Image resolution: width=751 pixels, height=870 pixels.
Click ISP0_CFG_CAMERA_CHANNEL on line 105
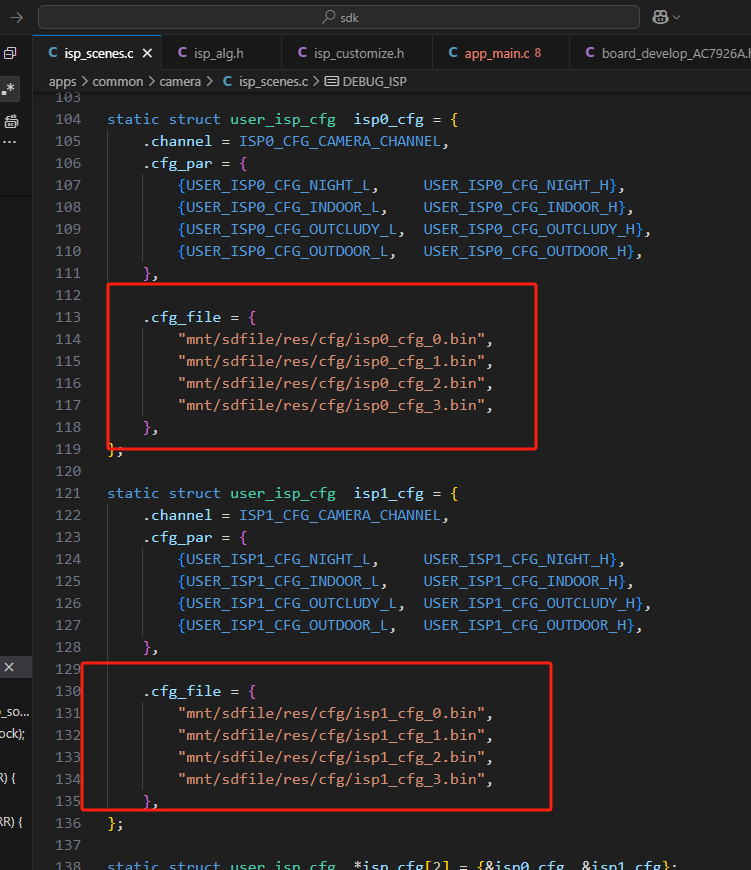click(340, 141)
